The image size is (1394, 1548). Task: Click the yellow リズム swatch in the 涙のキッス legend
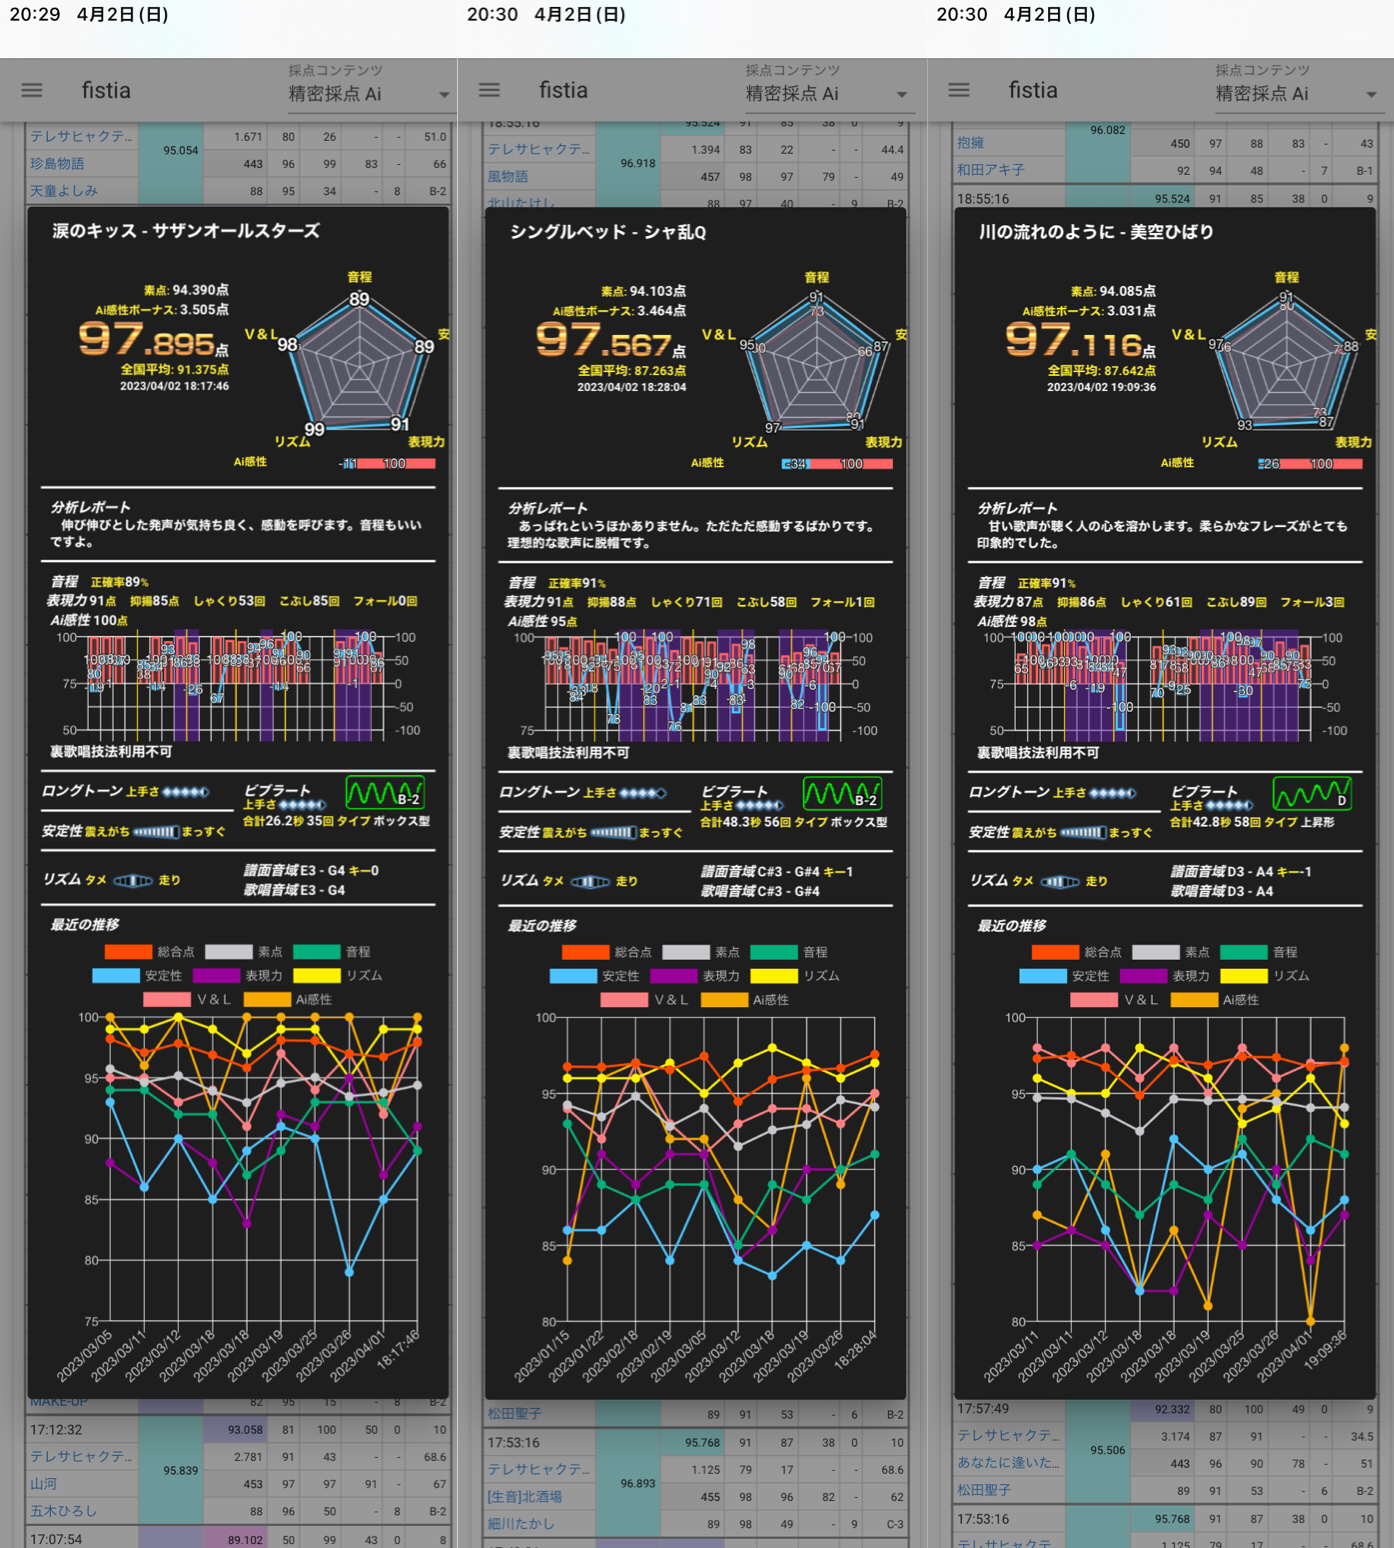coord(316,975)
